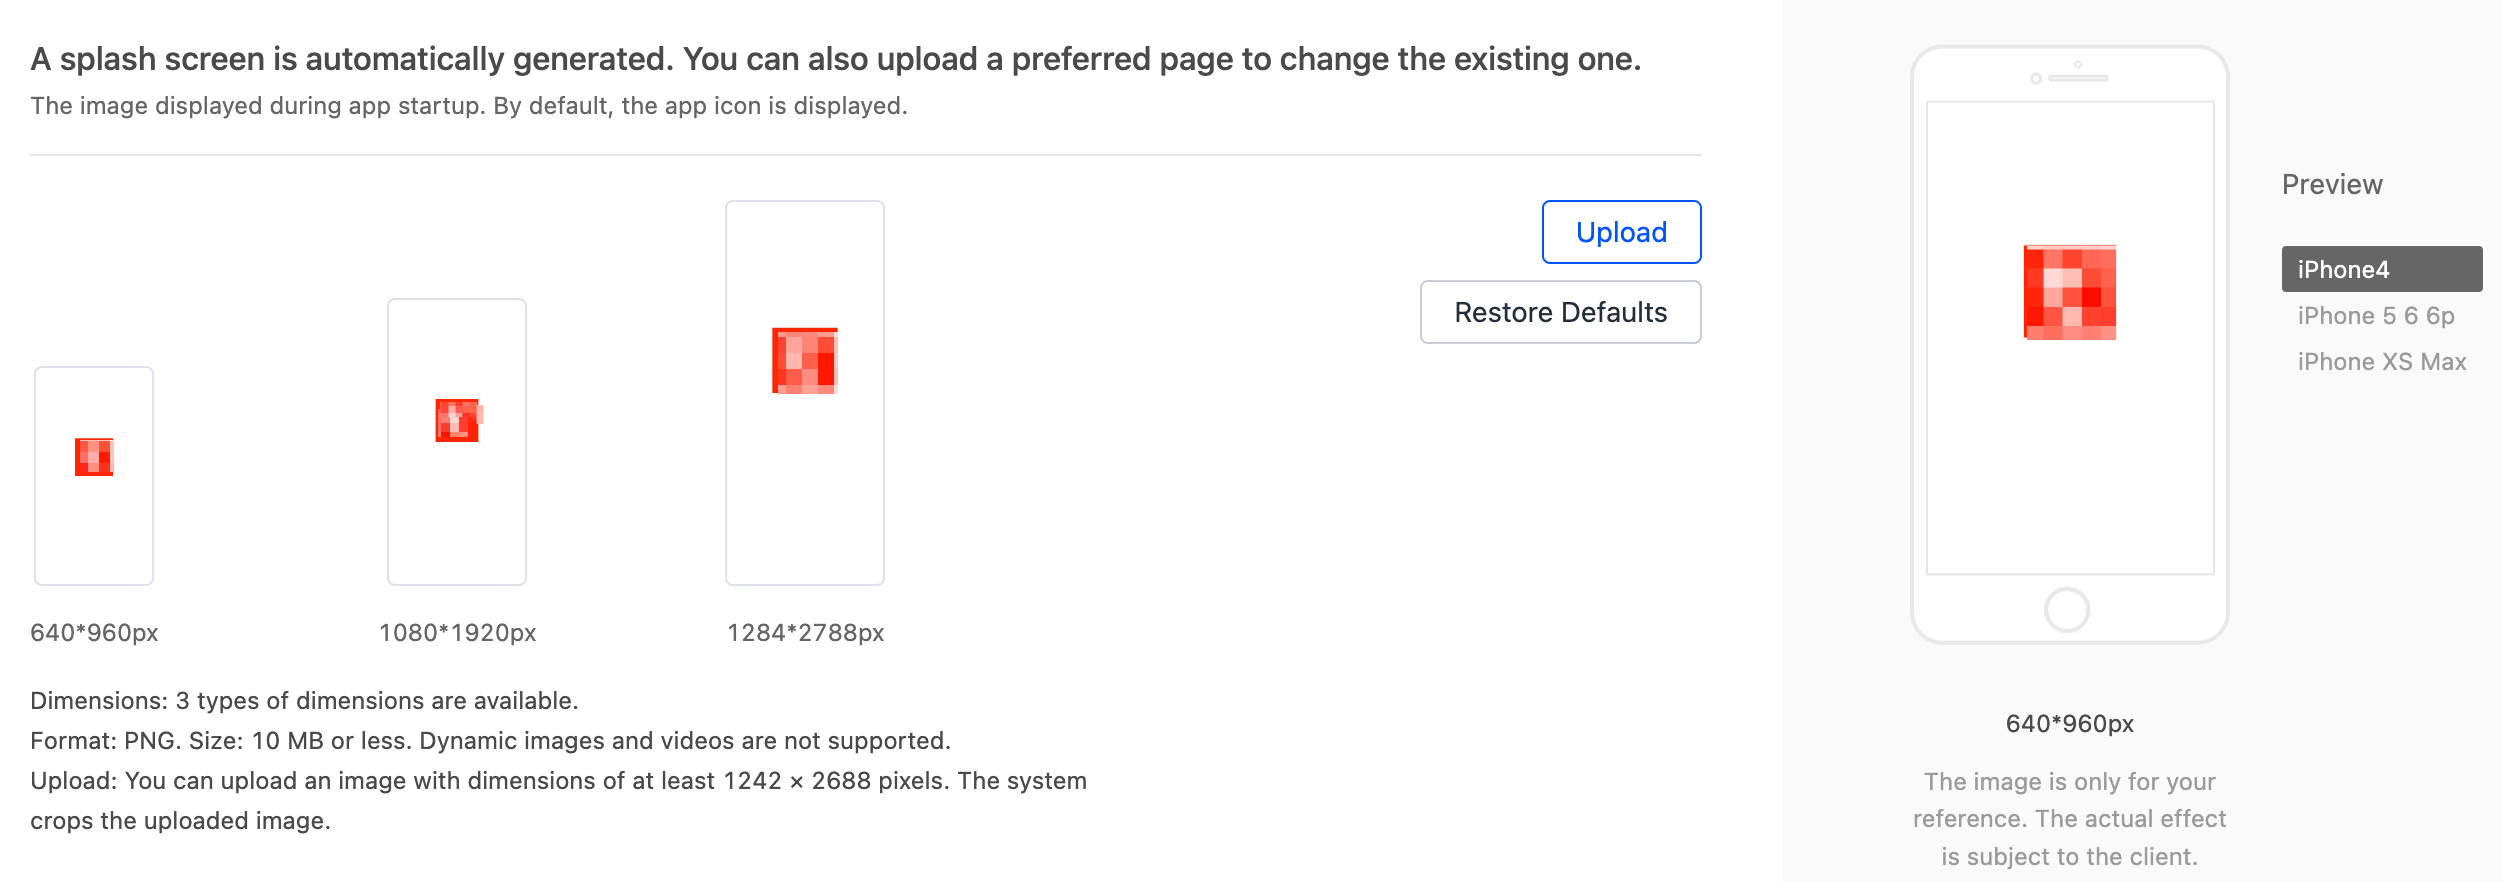Screen dimensions: 2502x882
Task: Click the red image inside the phone preview
Action: (x=2068, y=292)
